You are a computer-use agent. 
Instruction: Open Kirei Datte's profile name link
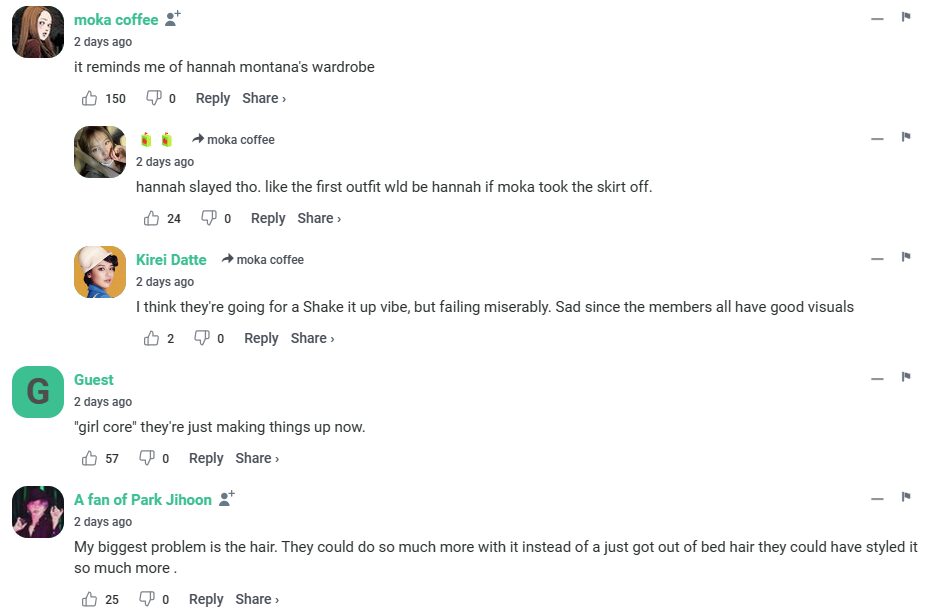click(x=171, y=259)
